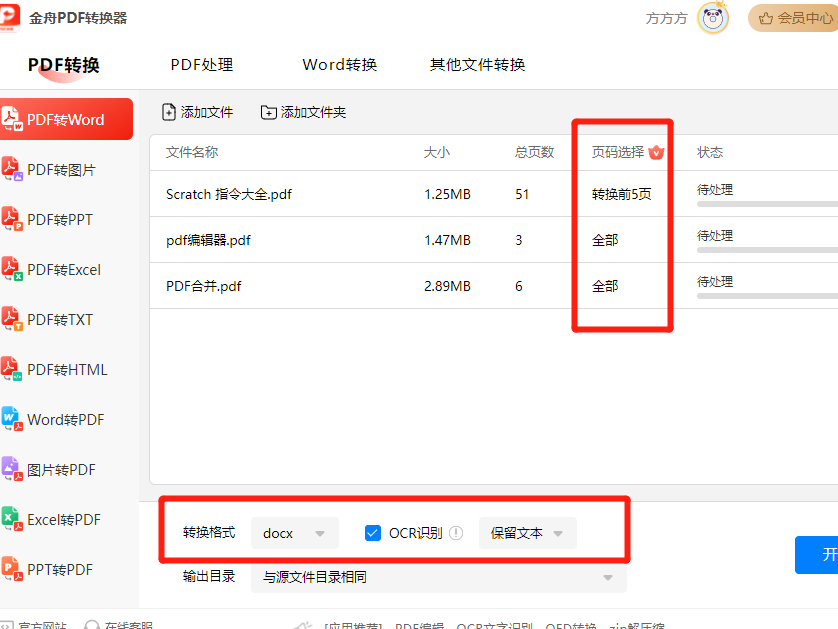The width and height of the screenshot is (838, 629).
Task: Click 全部 page selection for pdf编辑器.pdf
Action: [x=605, y=240]
